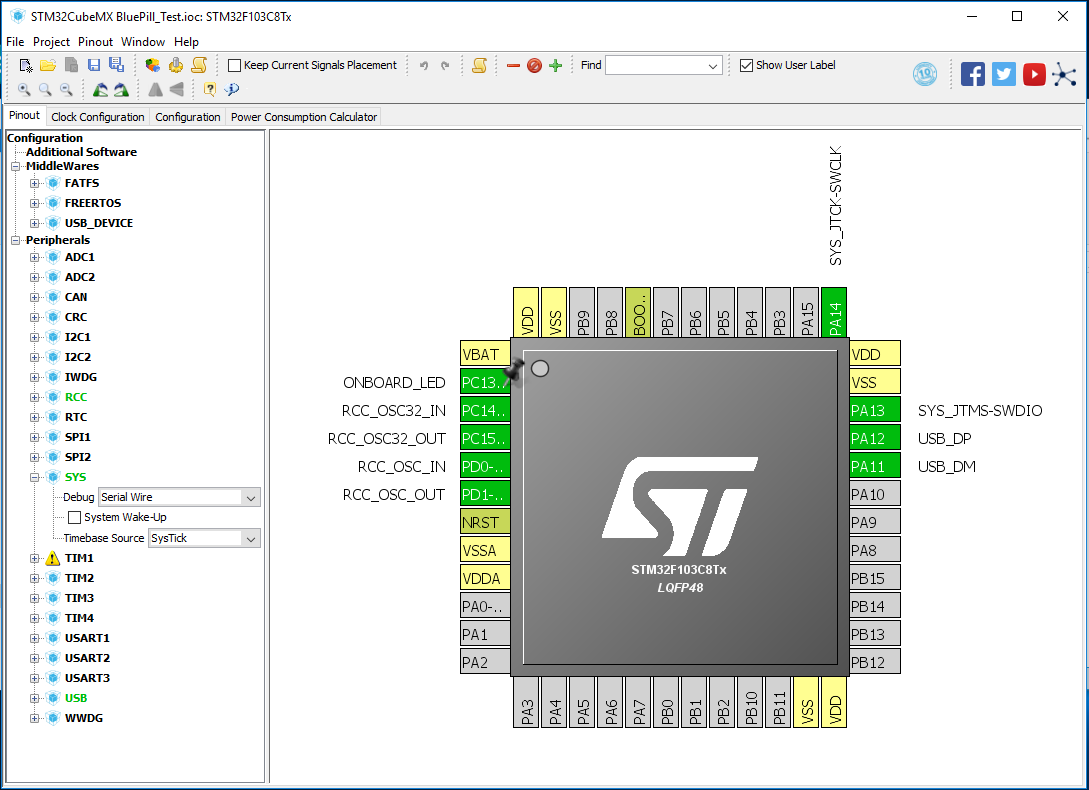
Task: Select the I2C2 peripheral tree item
Action: (x=78, y=357)
